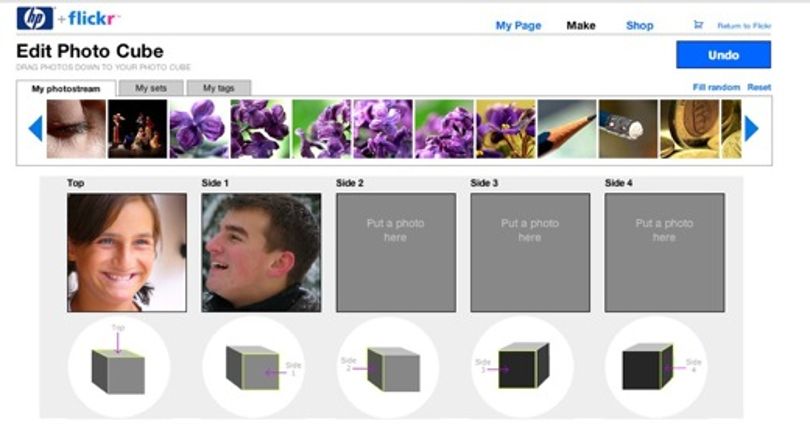This screenshot has height=429, width=810.
Task: Open the My photostream tab
Action: coord(66,88)
